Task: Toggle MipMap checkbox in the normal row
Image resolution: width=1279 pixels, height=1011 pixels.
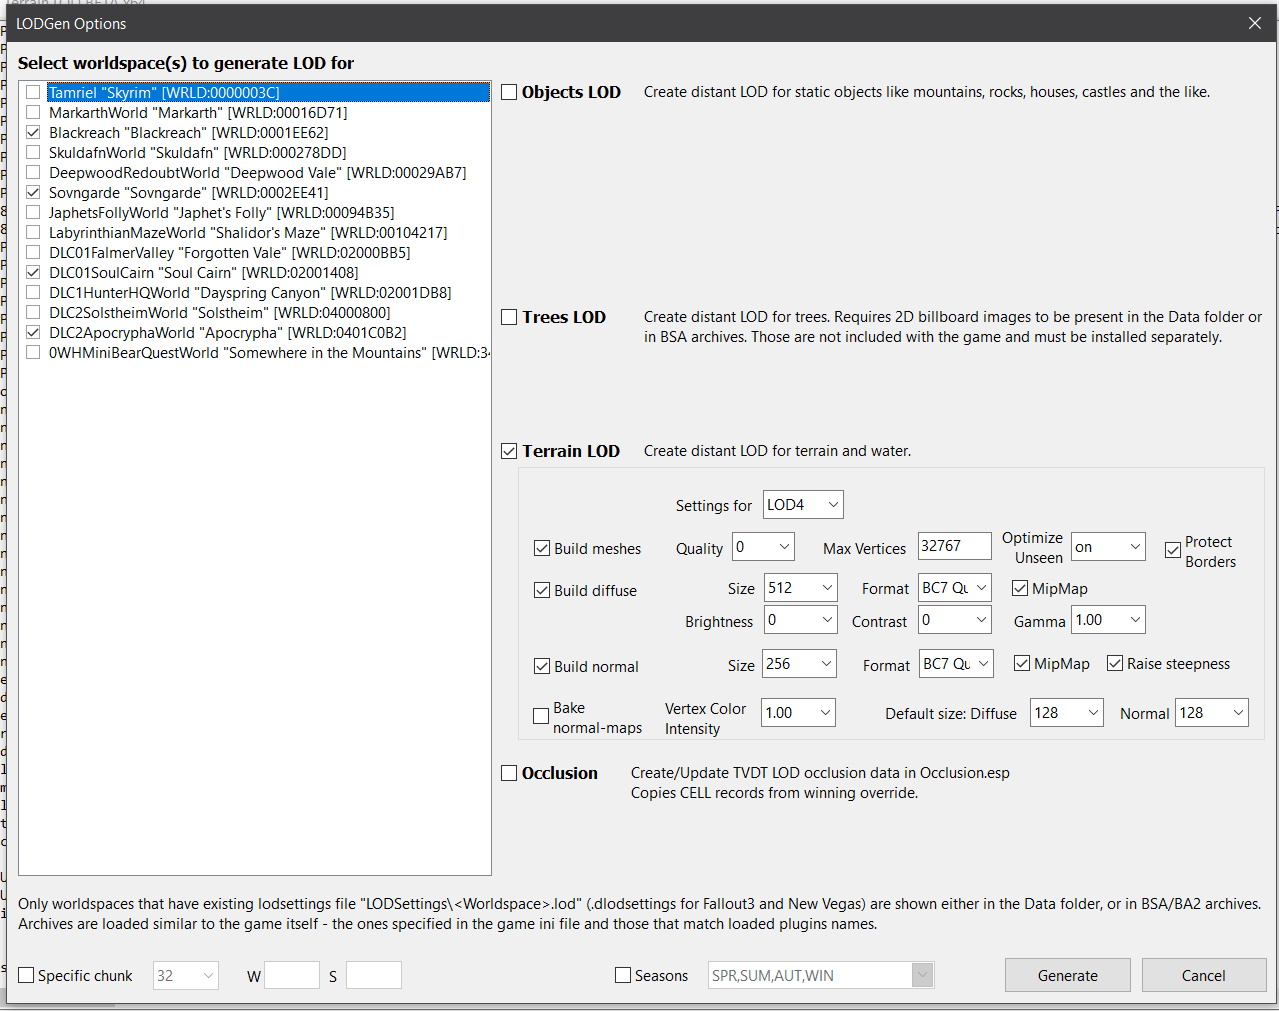Action: [x=1022, y=663]
